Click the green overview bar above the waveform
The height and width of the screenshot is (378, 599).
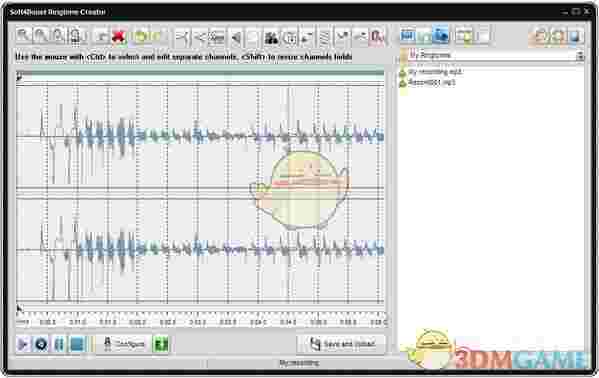pos(200,73)
